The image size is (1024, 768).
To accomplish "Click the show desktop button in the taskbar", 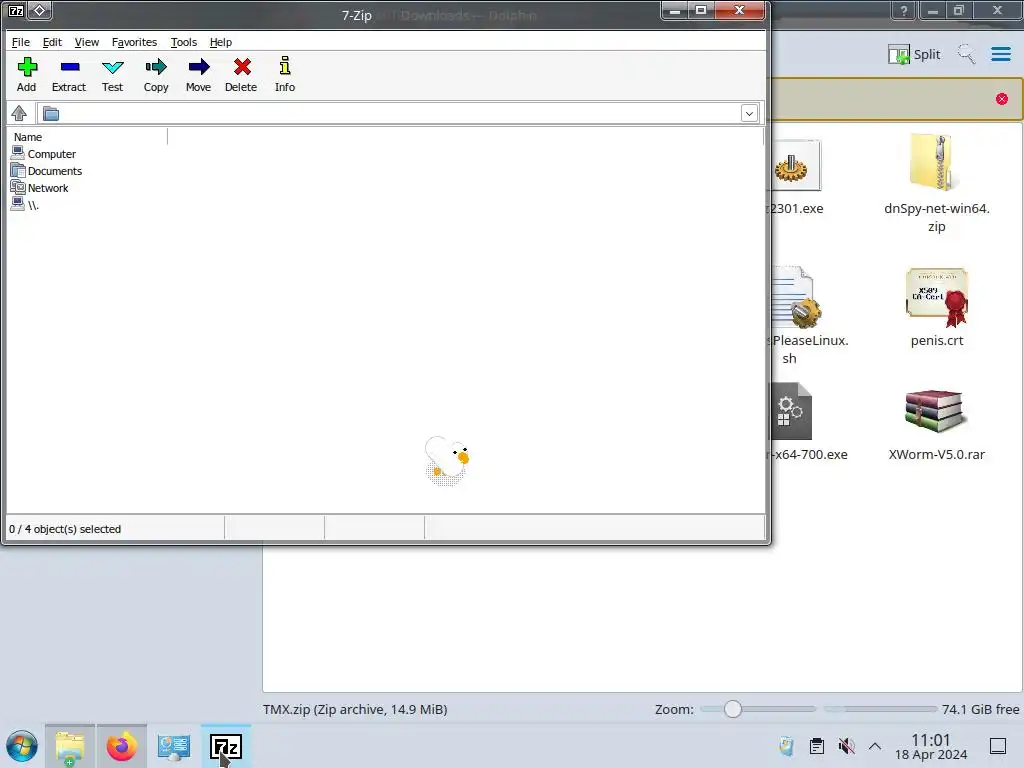I will [x=998, y=746].
